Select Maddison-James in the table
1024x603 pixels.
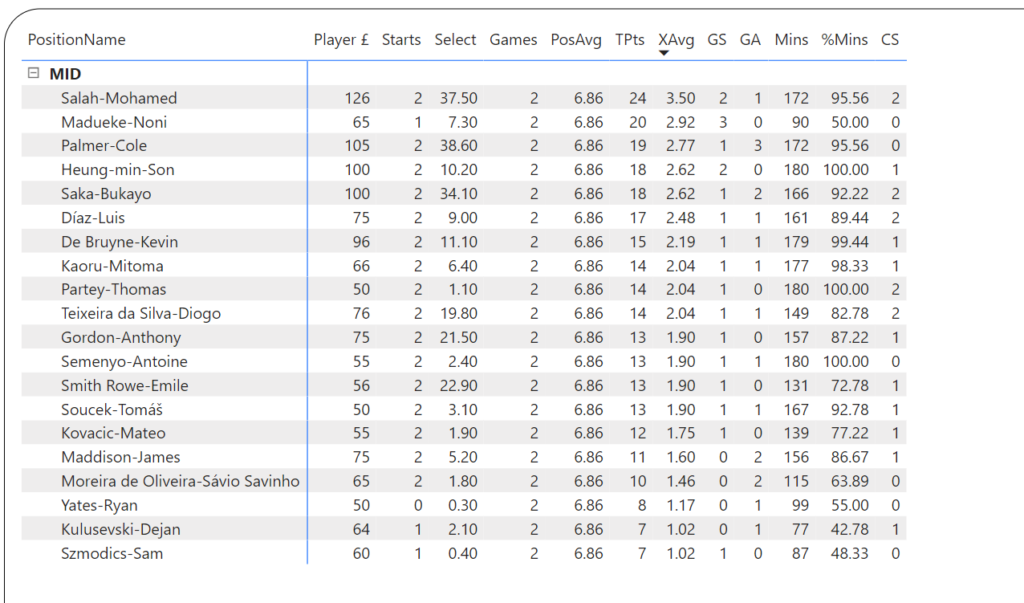tap(121, 457)
